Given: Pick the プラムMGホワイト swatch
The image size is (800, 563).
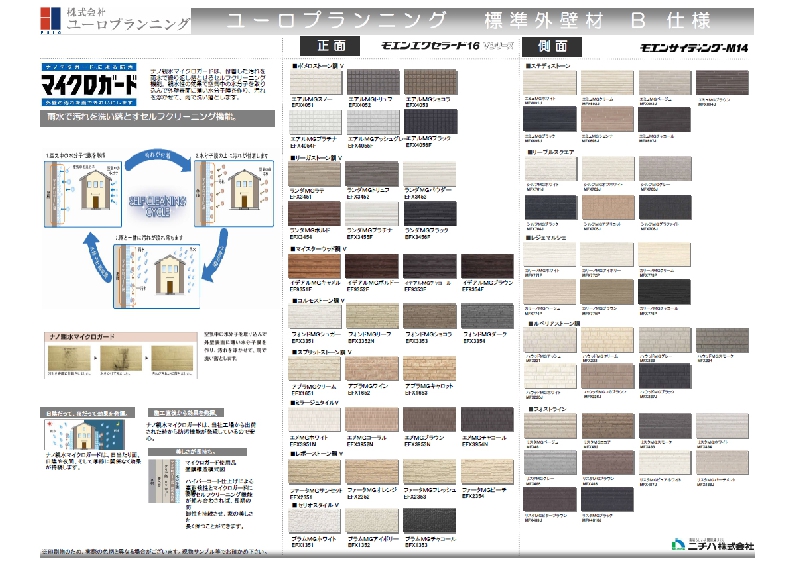Looking at the screenshot, I should pyautogui.click(x=314, y=522).
